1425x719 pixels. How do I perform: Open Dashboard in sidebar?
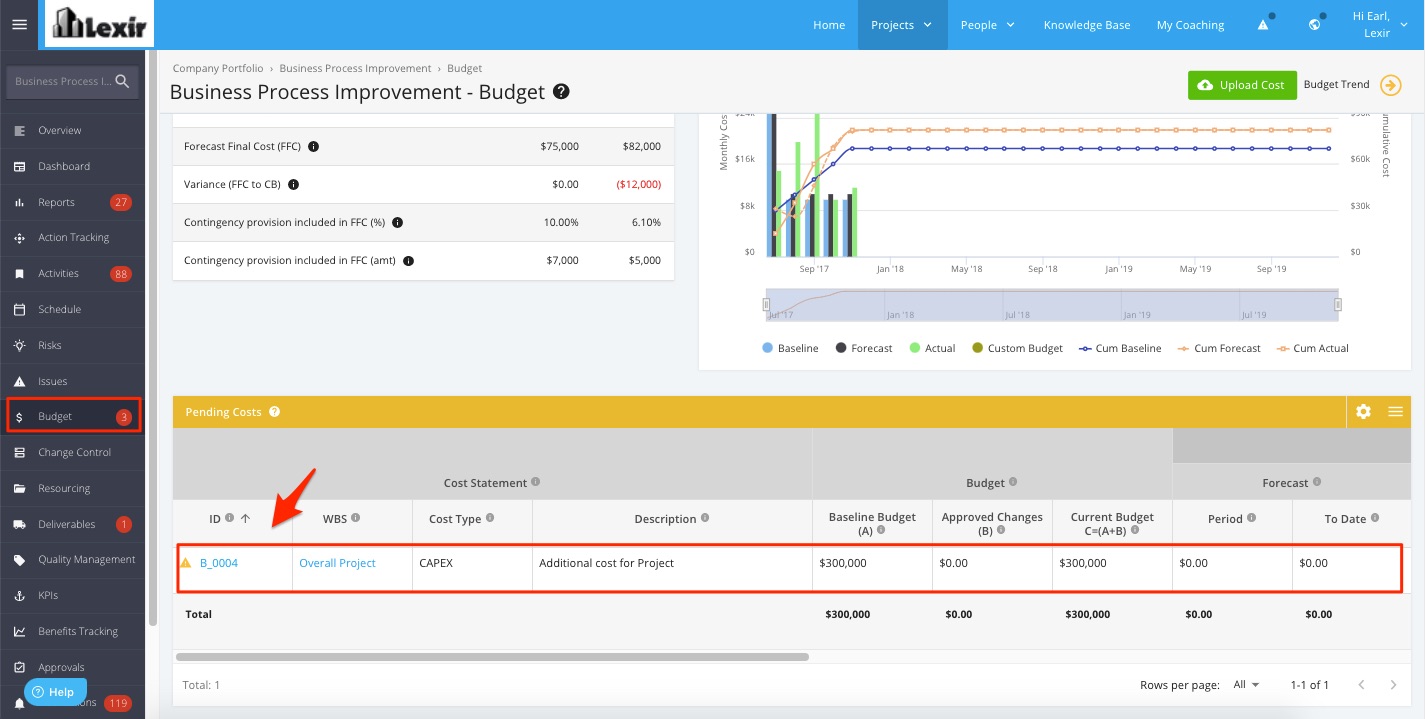(73, 166)
